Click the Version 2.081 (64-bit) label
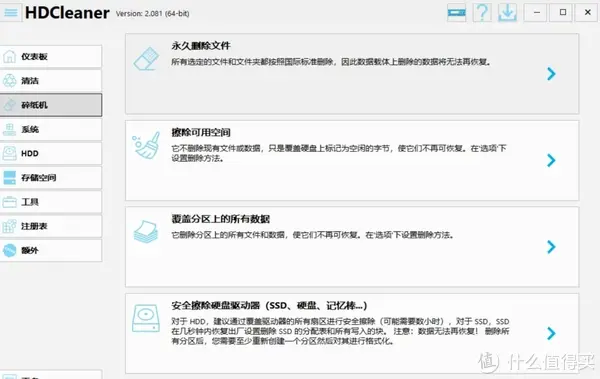 pos(153,14)
